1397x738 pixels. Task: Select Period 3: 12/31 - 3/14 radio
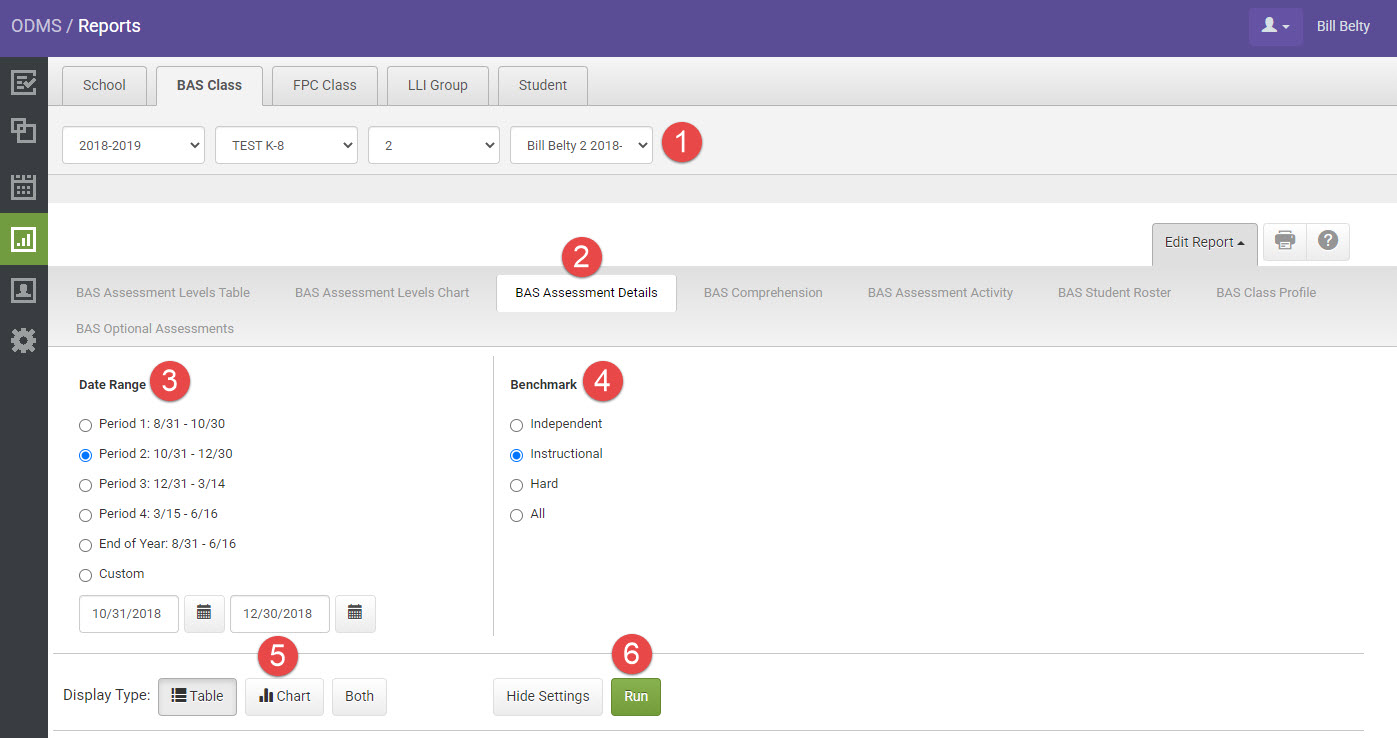click(86, 485)
